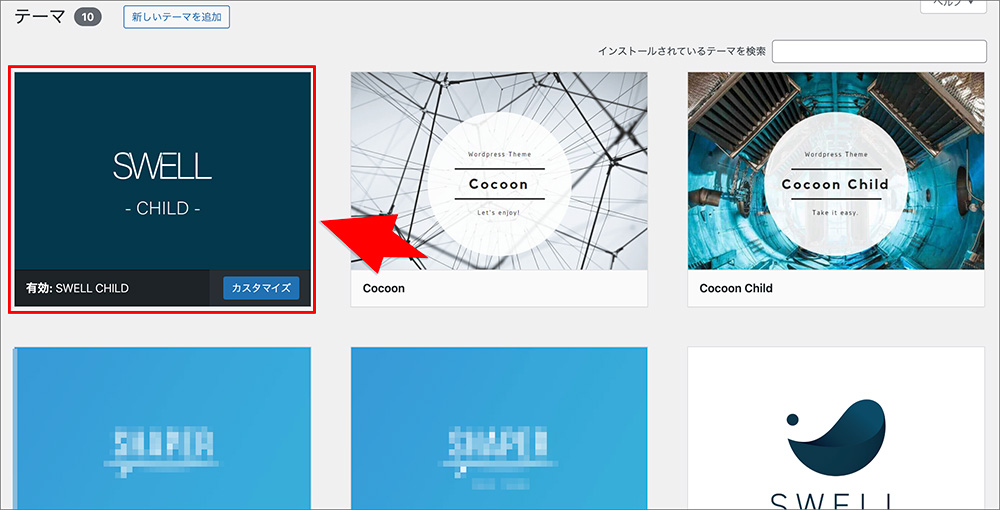
Task: Click the 新しいテーマを追加 button
Action: (x=177, y=17)
